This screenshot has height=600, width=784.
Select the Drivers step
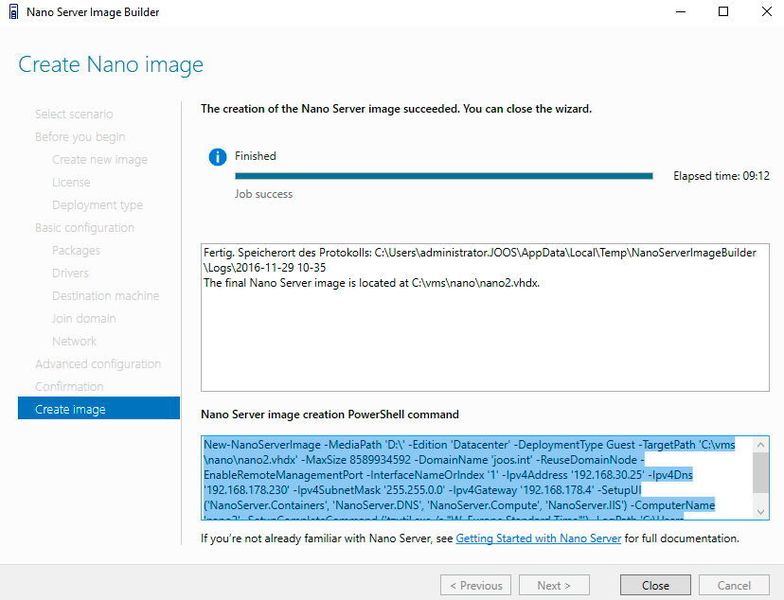pos(70,273)
